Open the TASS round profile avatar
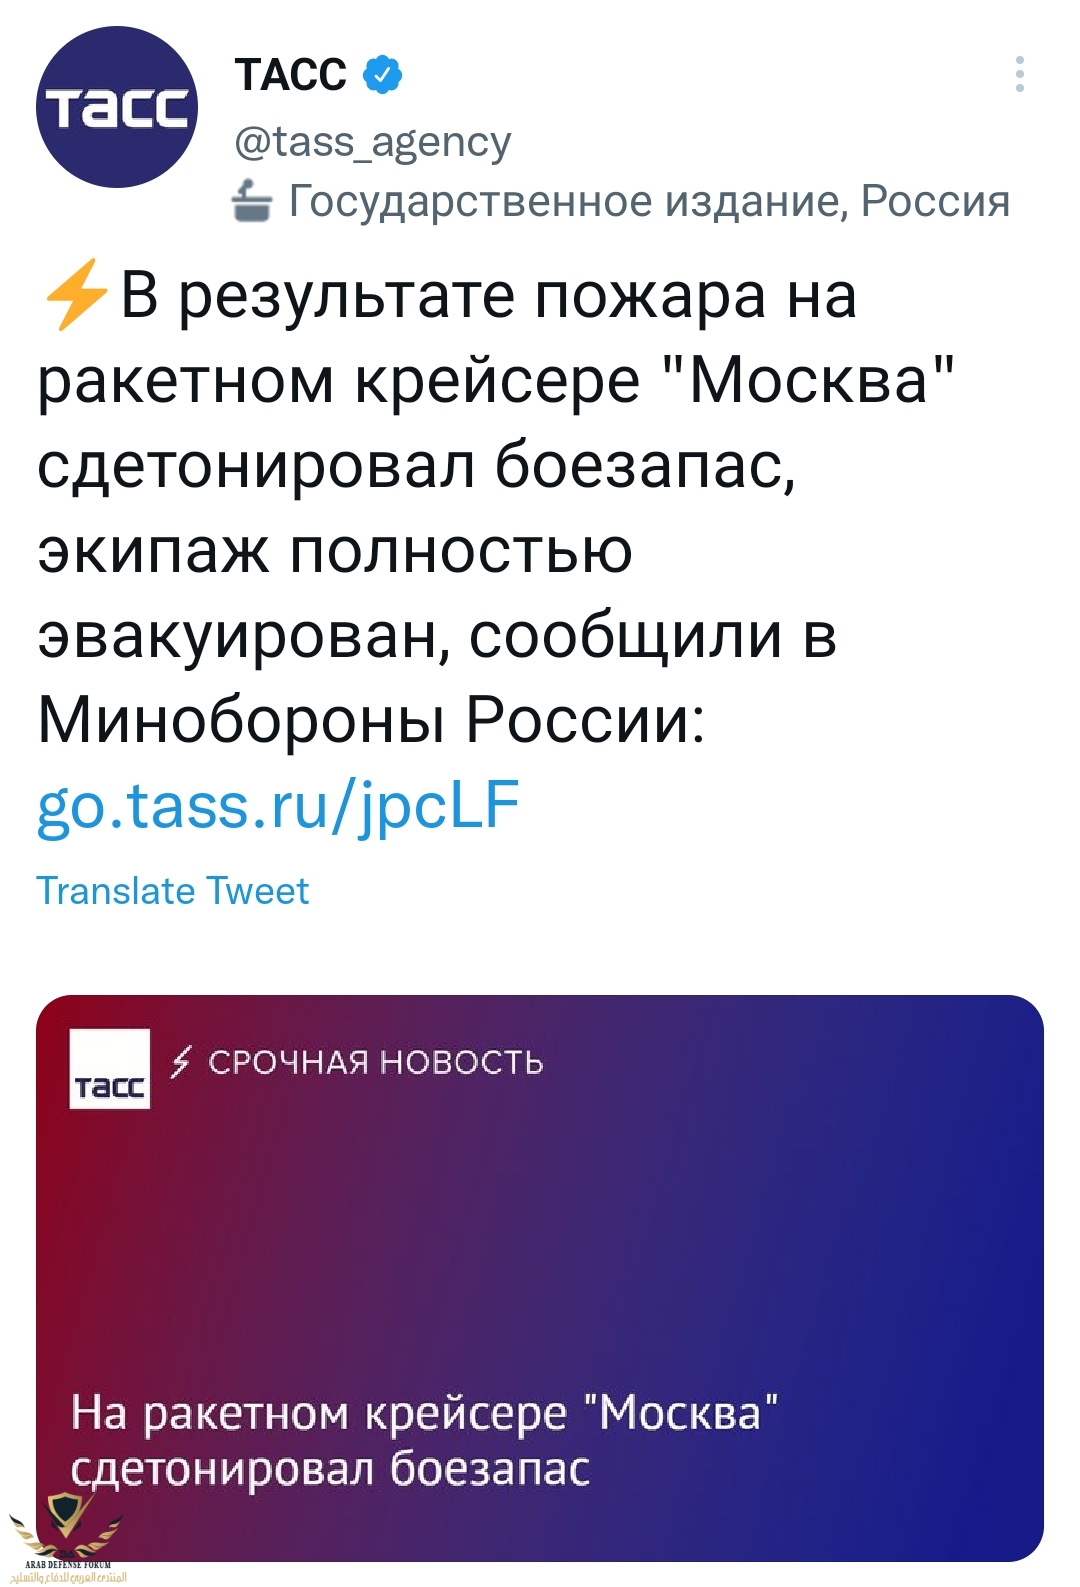 point(117,107)
